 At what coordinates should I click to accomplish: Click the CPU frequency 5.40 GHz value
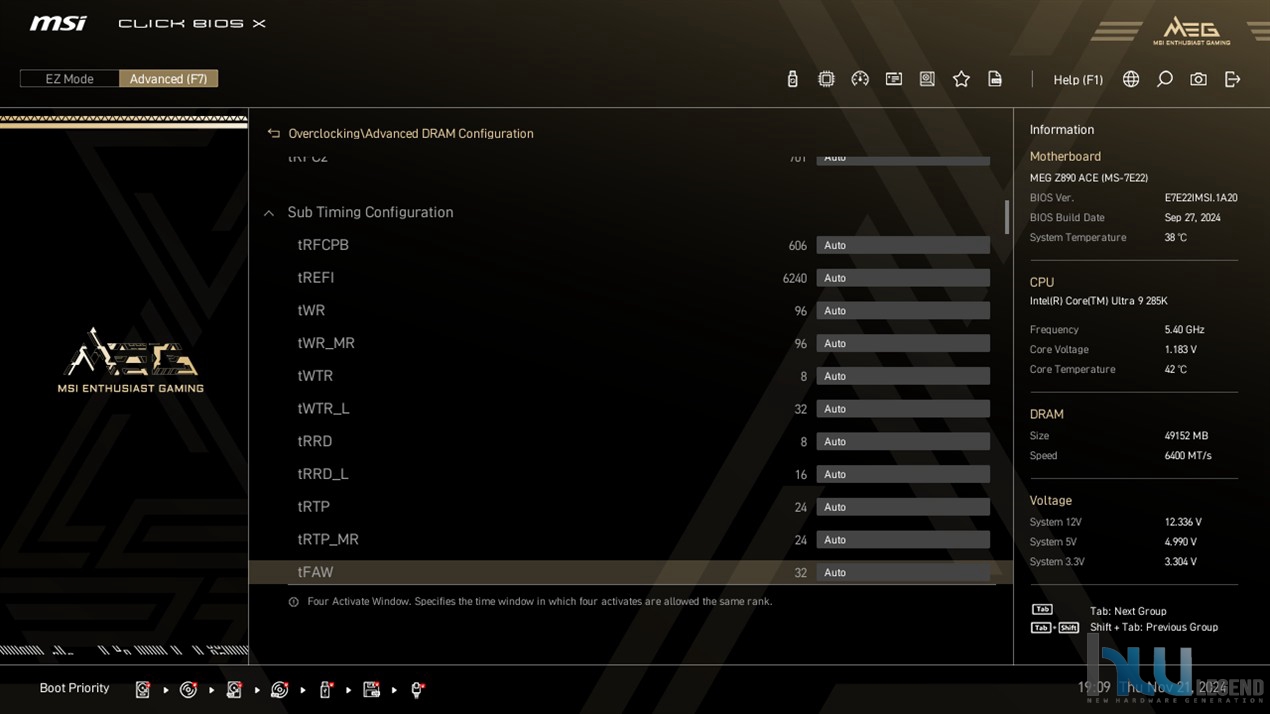(1184, 330)
